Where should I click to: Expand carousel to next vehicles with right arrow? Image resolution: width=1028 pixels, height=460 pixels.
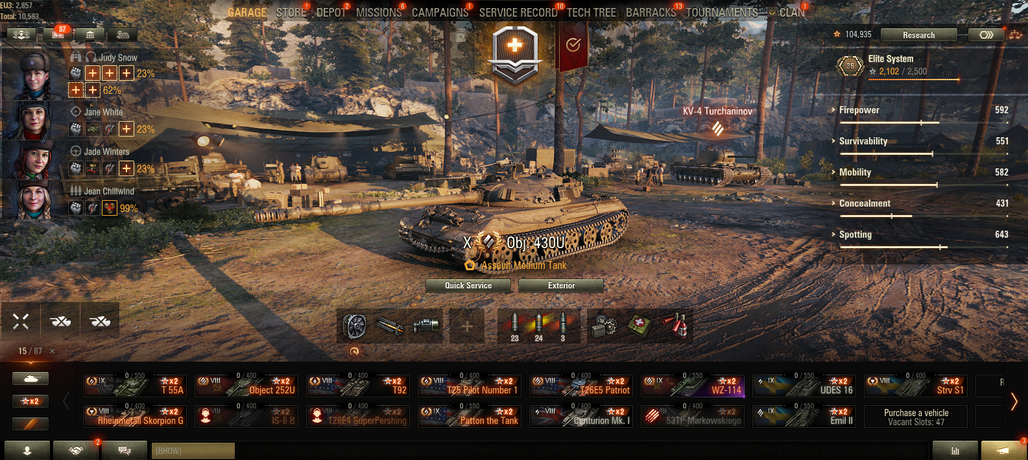click(1014, 401)
